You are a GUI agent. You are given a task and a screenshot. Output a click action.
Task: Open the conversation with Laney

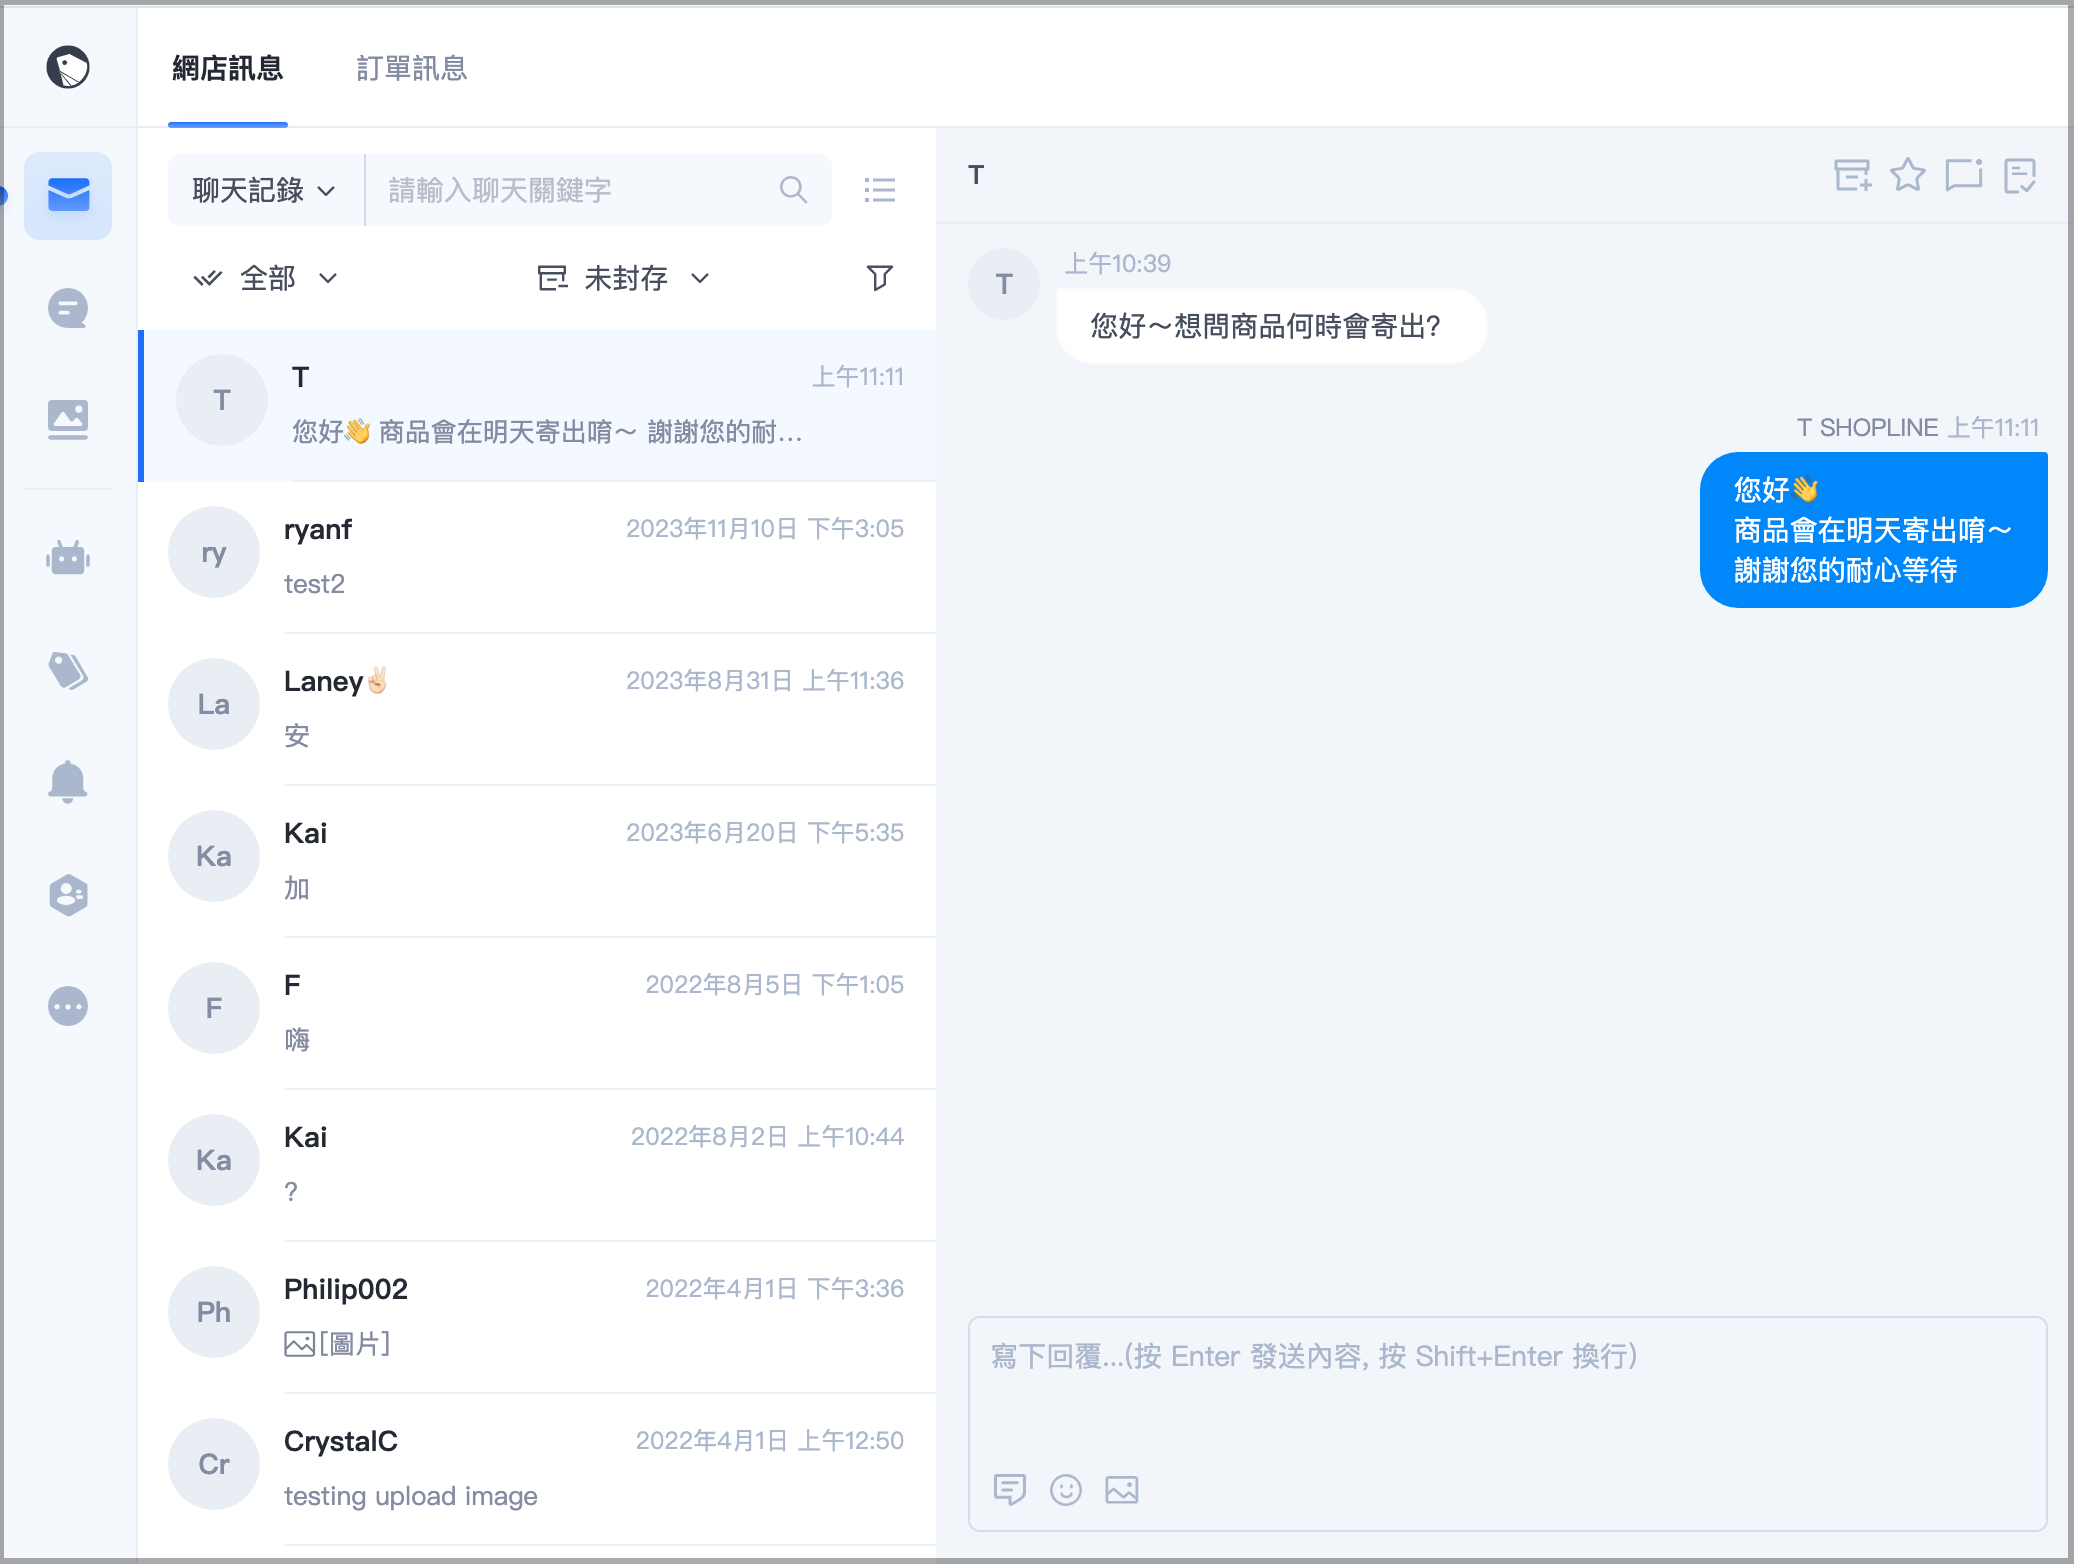pos(538,709)
